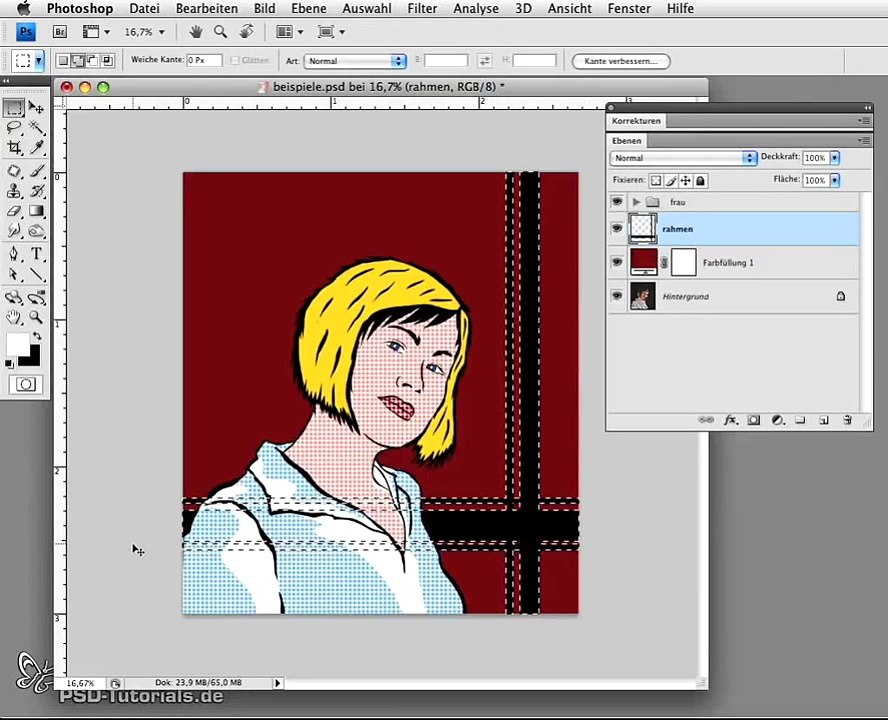Select the Lasso tool
Image resolution: width=888 pixels, height=720 pixels.
click(14, 127)
